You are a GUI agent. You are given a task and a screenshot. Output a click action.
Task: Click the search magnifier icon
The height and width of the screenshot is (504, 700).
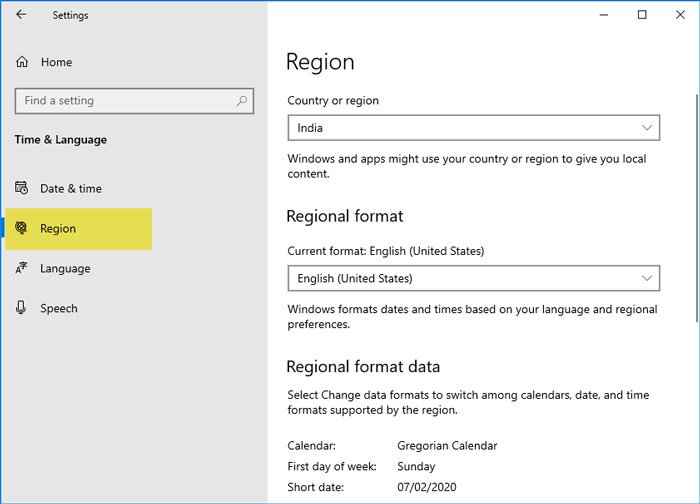point(242,101)
